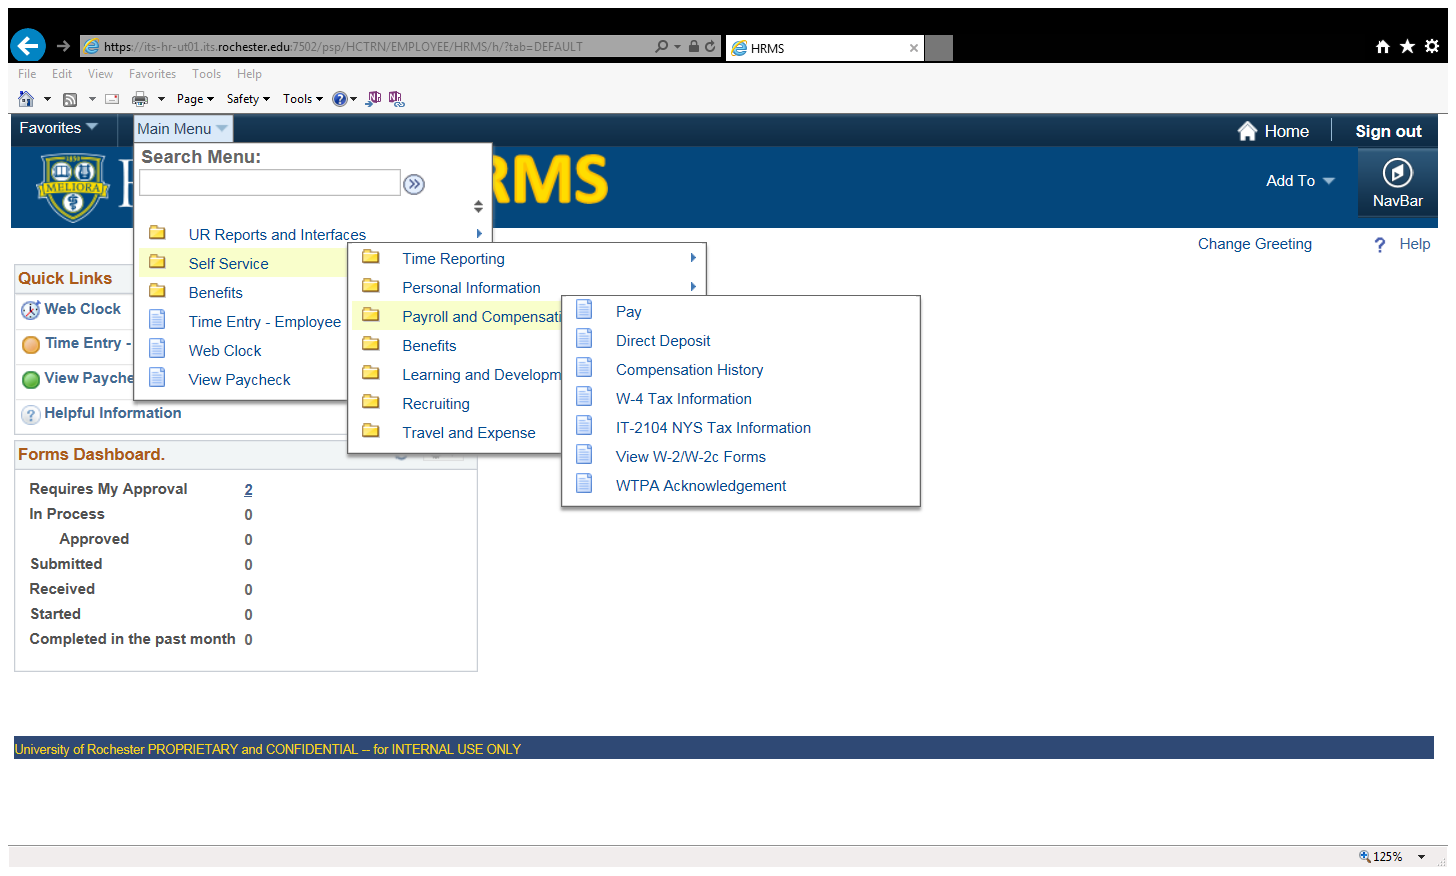This screenshot has width=1456, height=876.
Task: Open browser settings gear icon
Action: click(x=1432, y=46)
